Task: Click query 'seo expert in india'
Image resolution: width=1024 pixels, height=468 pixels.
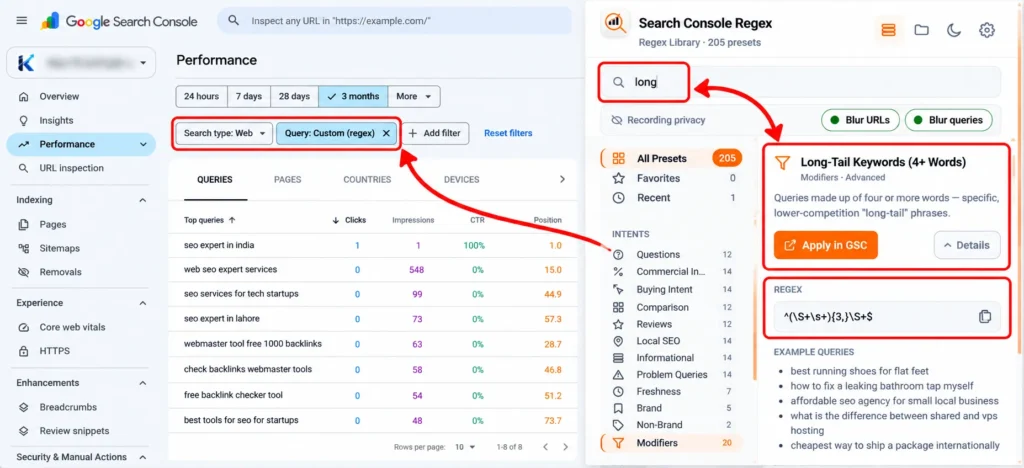Action: tap(219, 245)
